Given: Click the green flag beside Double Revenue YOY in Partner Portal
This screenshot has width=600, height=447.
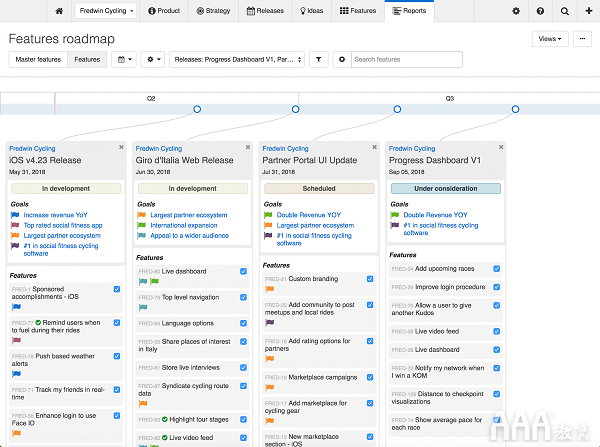Looking at the screenshot, I should tap(268, 215).
